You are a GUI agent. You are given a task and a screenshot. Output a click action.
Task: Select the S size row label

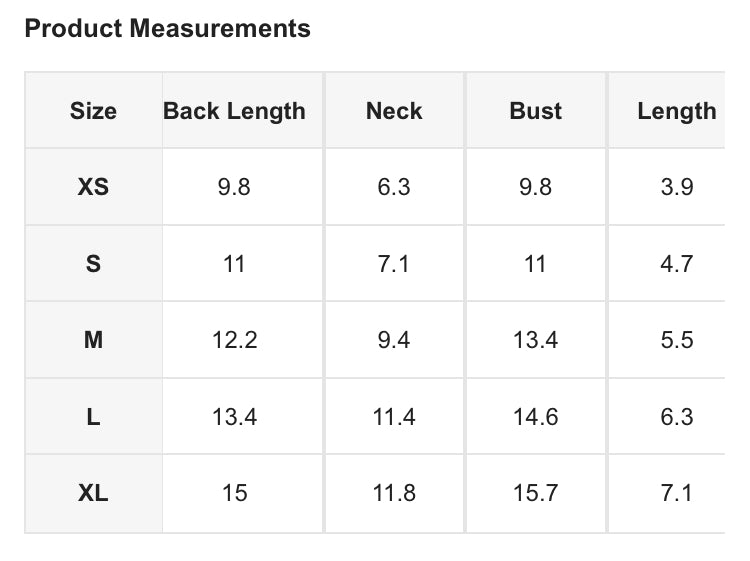pyautogui.click(x=93, y=264)
